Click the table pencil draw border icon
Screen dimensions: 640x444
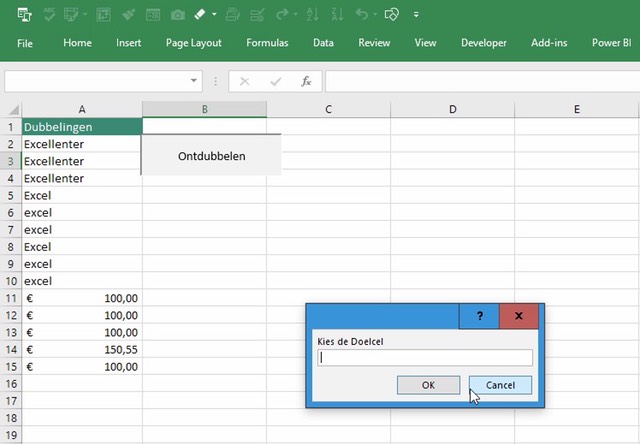71,15
